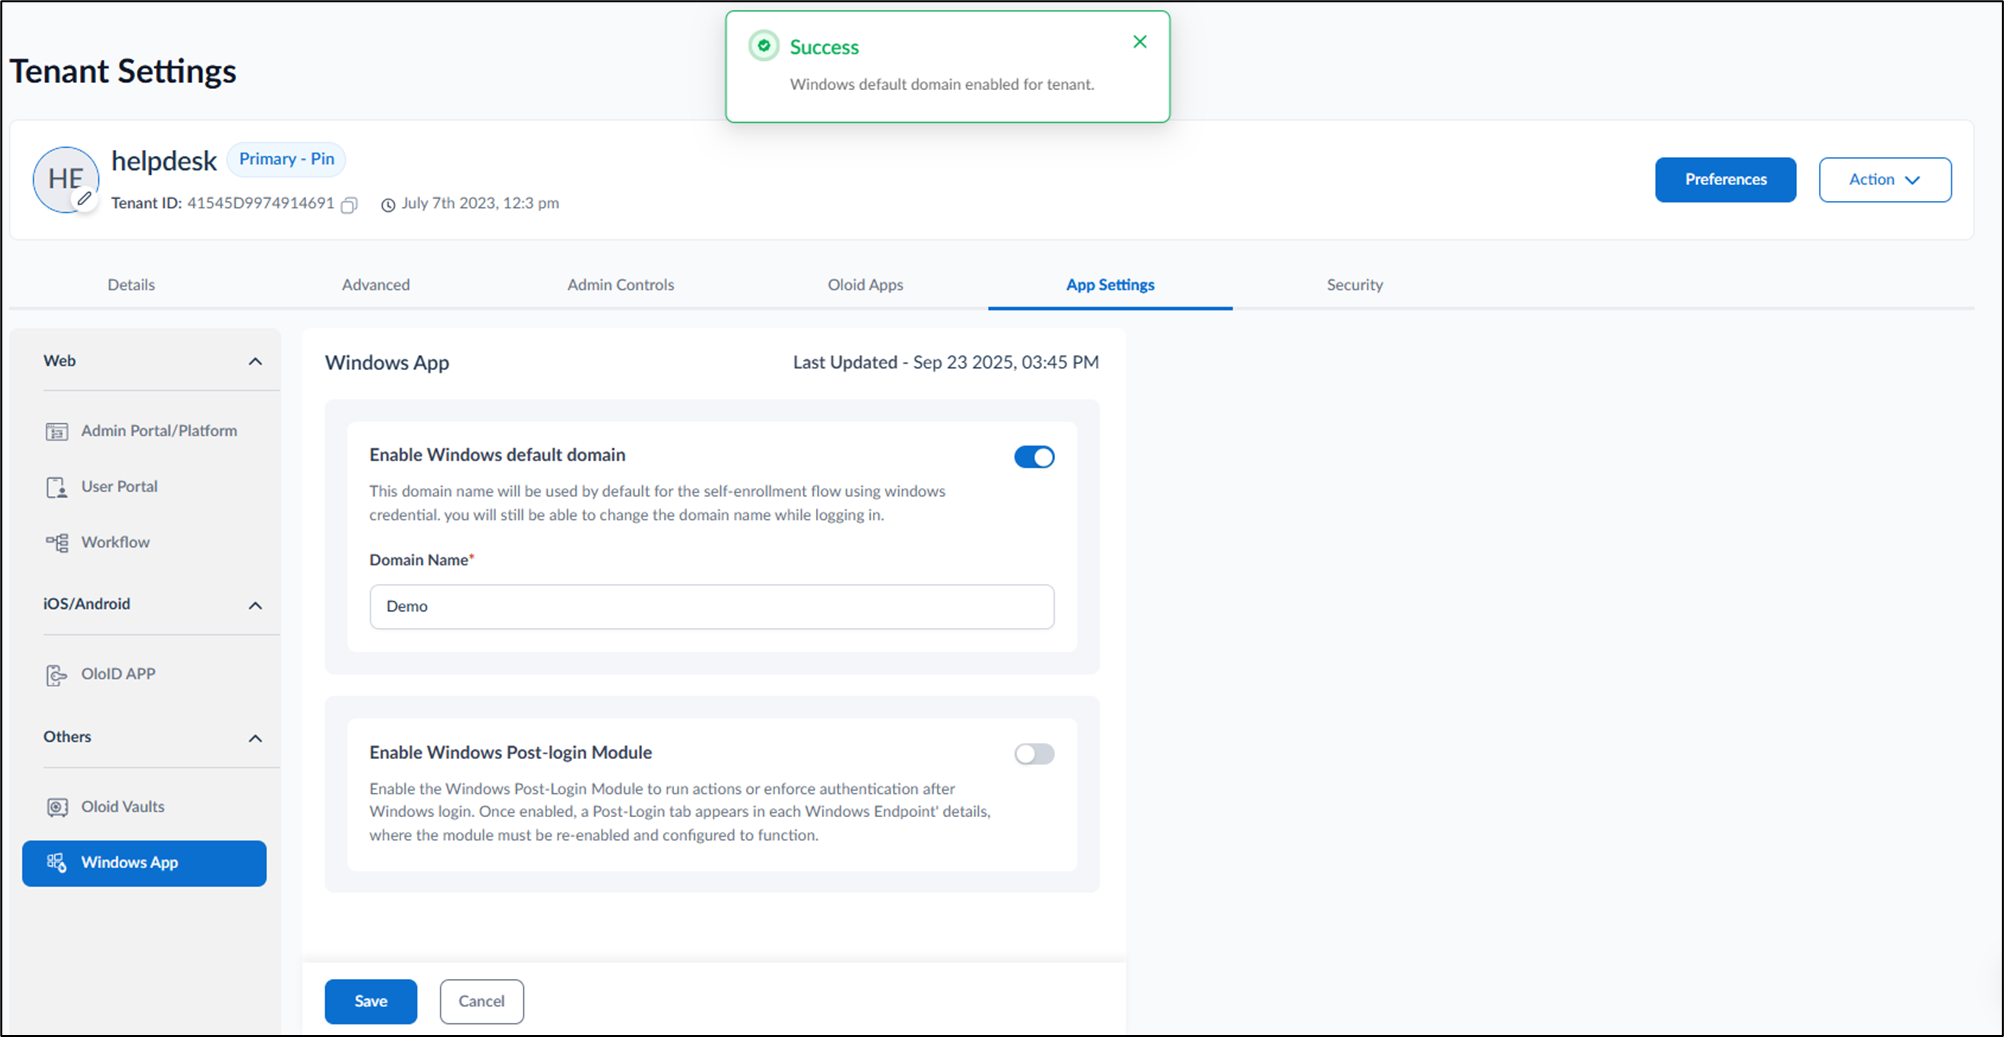Viewport: 2004px width, 1037px height.
Task: Click the Workflow sidebar icon
Action: pyautogui.click(x=57, y=543)
